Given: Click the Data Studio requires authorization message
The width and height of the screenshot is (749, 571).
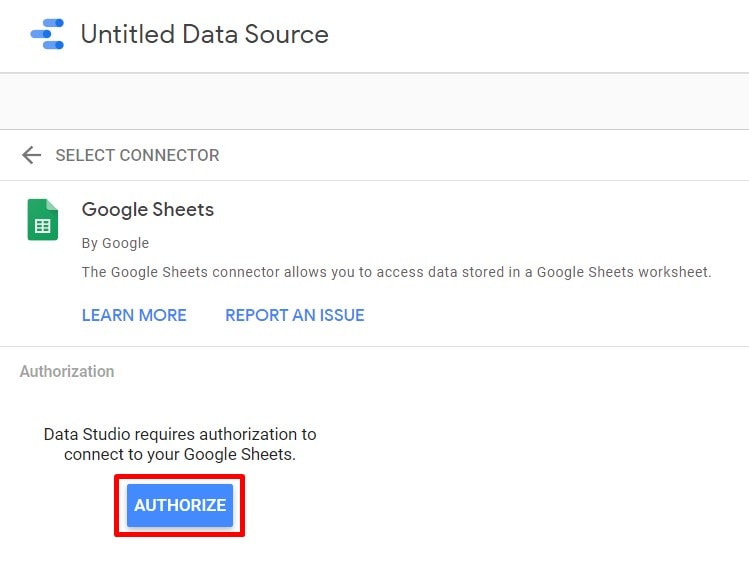Looking at the screenshot, I should pos(180,435).
